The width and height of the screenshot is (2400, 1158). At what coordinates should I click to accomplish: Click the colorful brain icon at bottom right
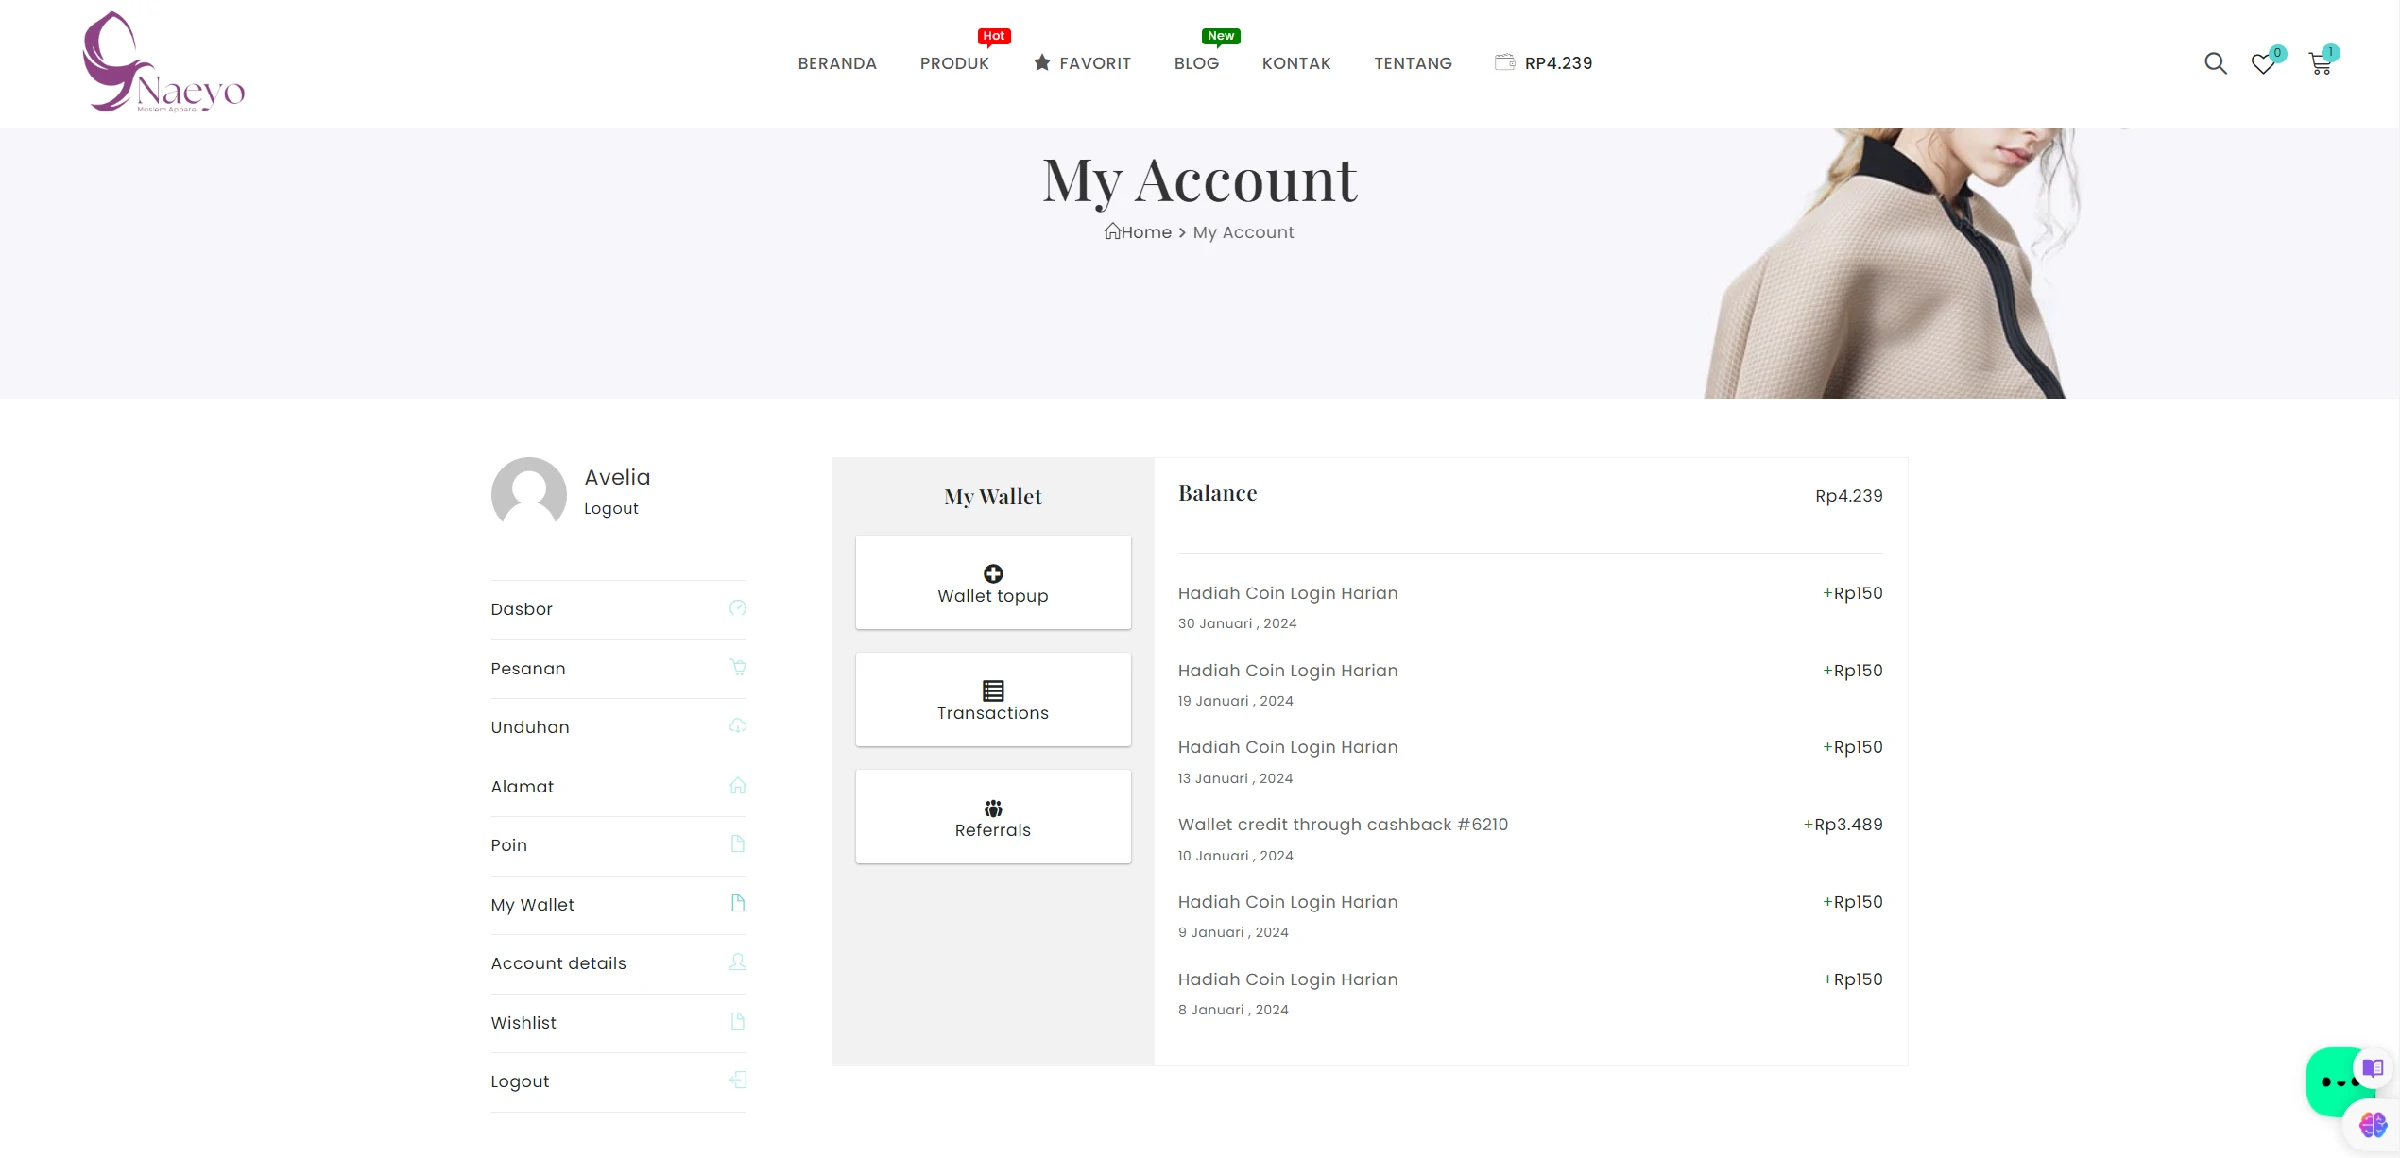tap(2372, 1125)
